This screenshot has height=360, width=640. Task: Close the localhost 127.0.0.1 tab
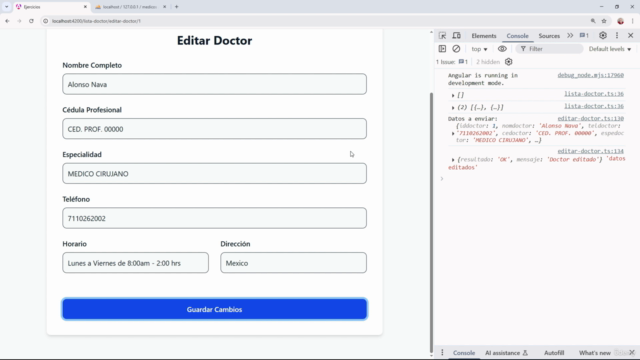164,7
